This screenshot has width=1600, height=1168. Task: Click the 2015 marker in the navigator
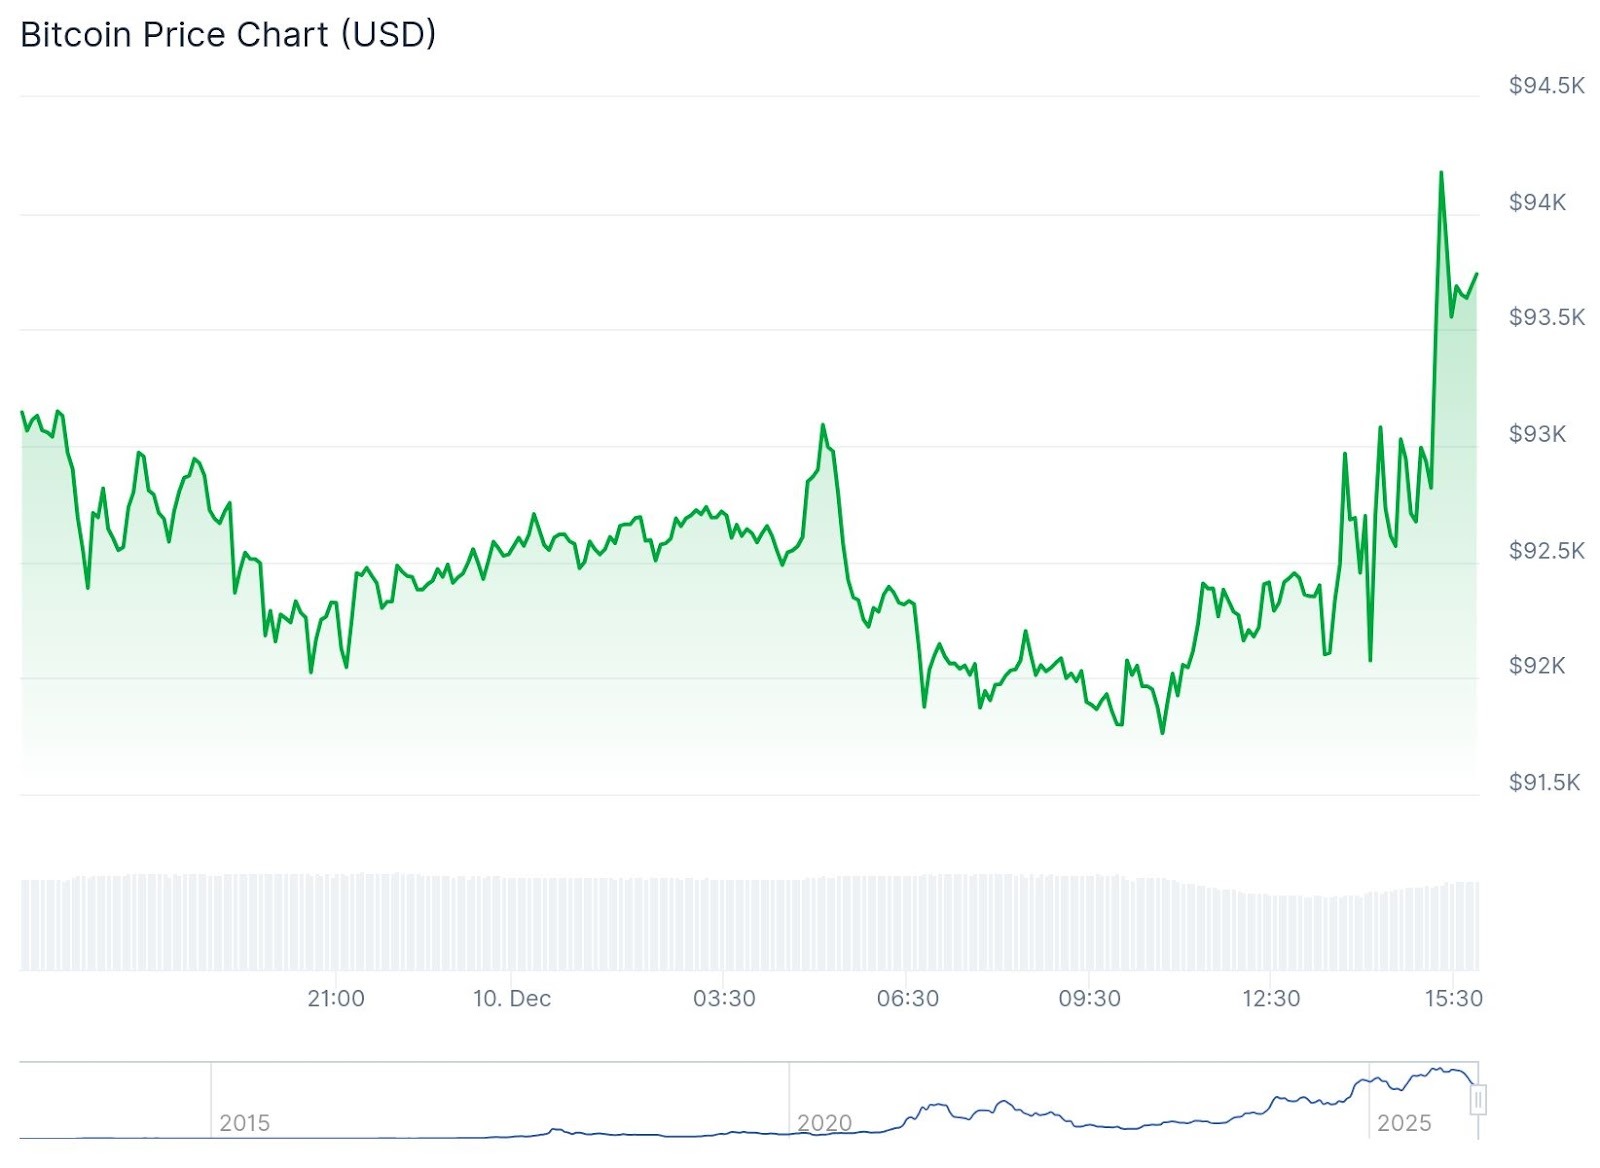tap(244, 1123)
